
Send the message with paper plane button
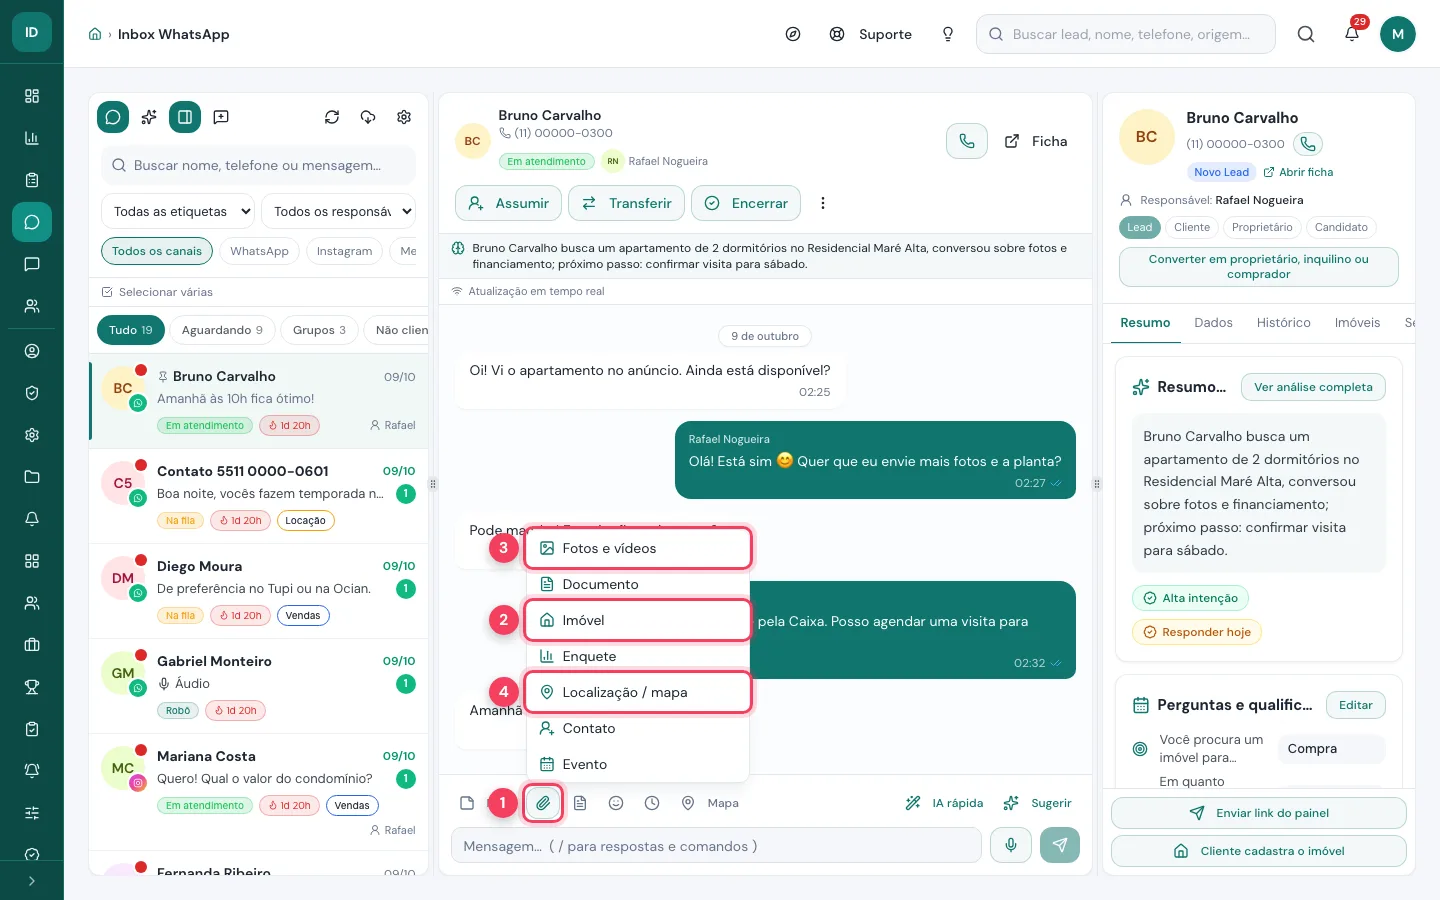click(x=1060, y=845)
